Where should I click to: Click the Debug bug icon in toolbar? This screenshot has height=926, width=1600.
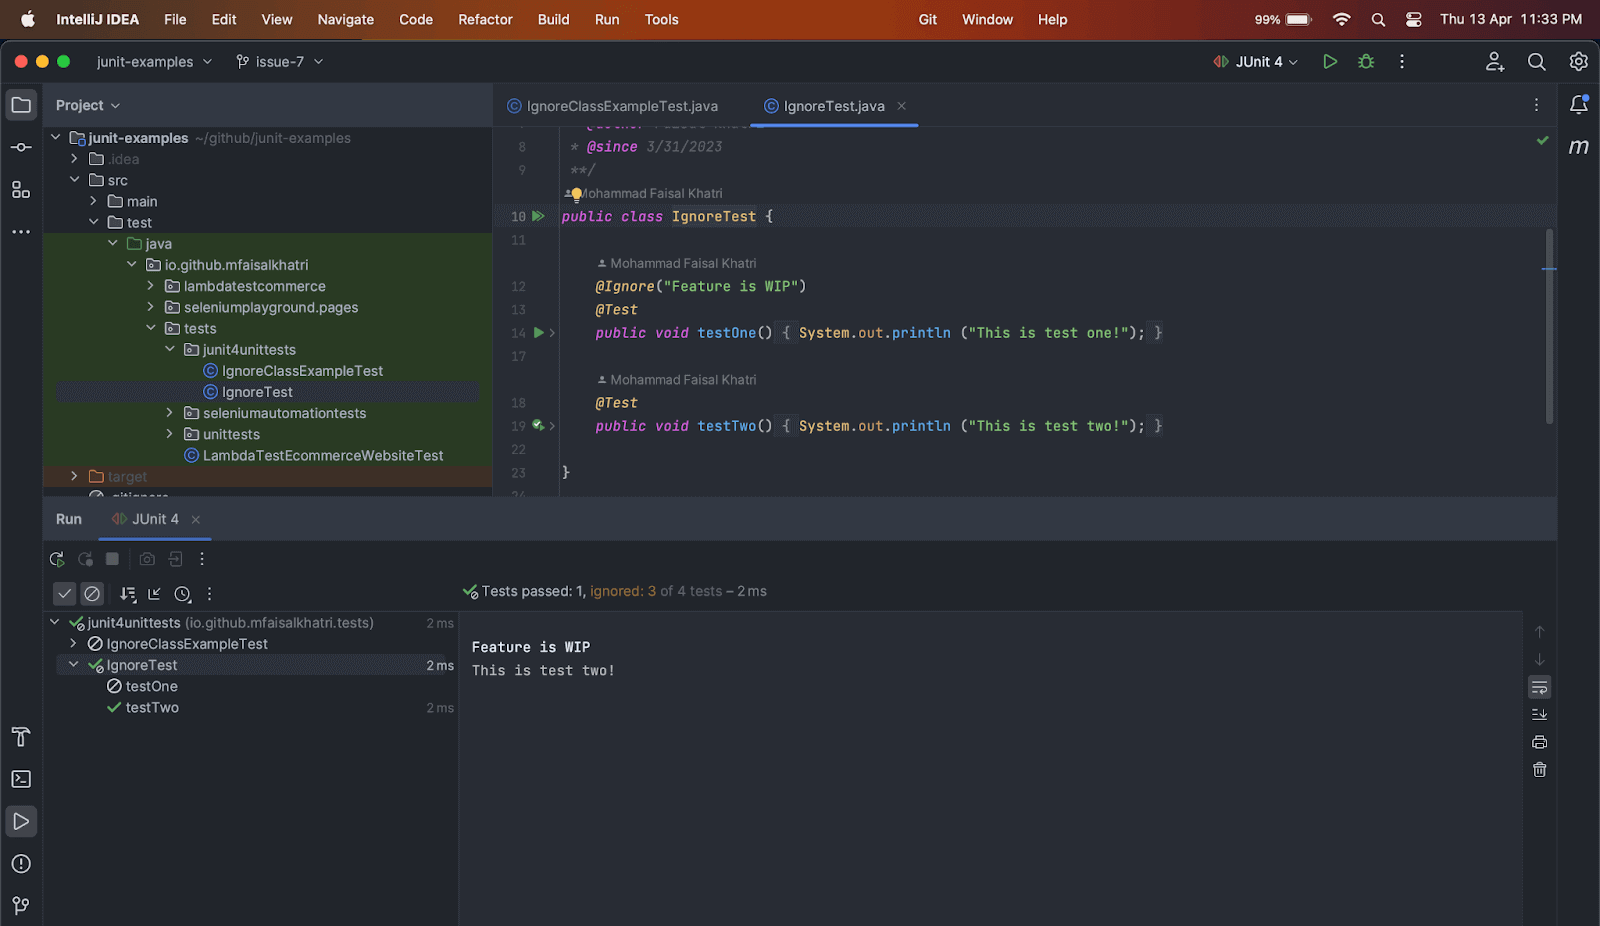click(x=1366, y=62)
